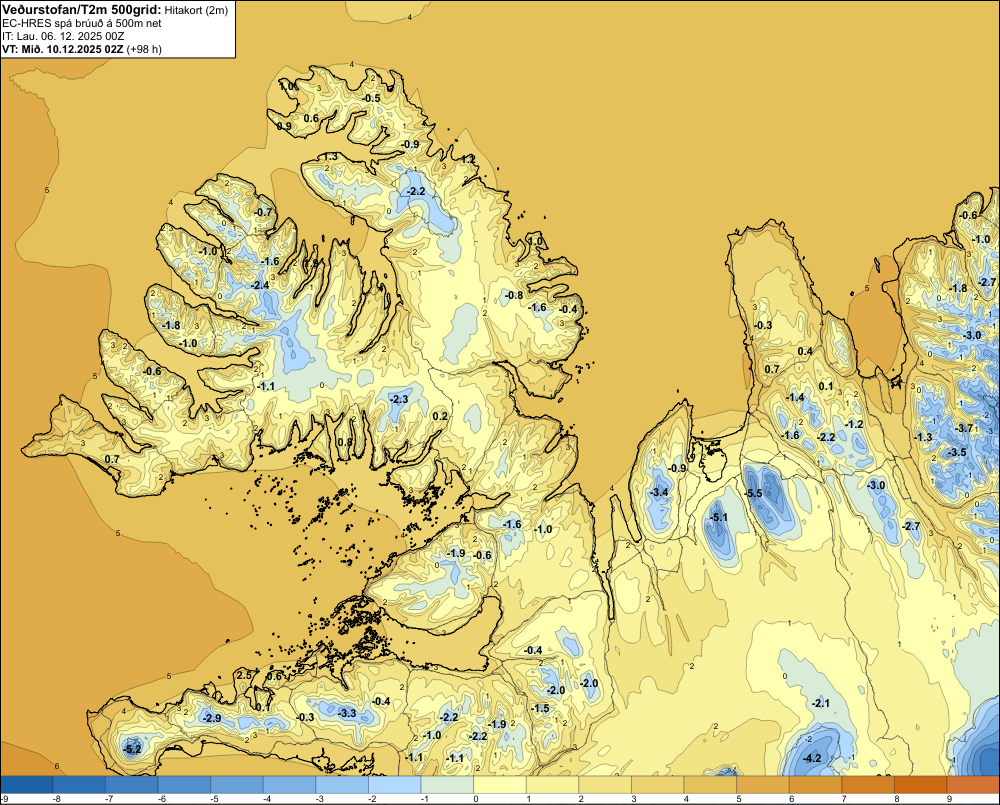The width and height of the screenshot is (1000, 805).
Task: Click the -1.4 temperature label
Action: (795, 397)
